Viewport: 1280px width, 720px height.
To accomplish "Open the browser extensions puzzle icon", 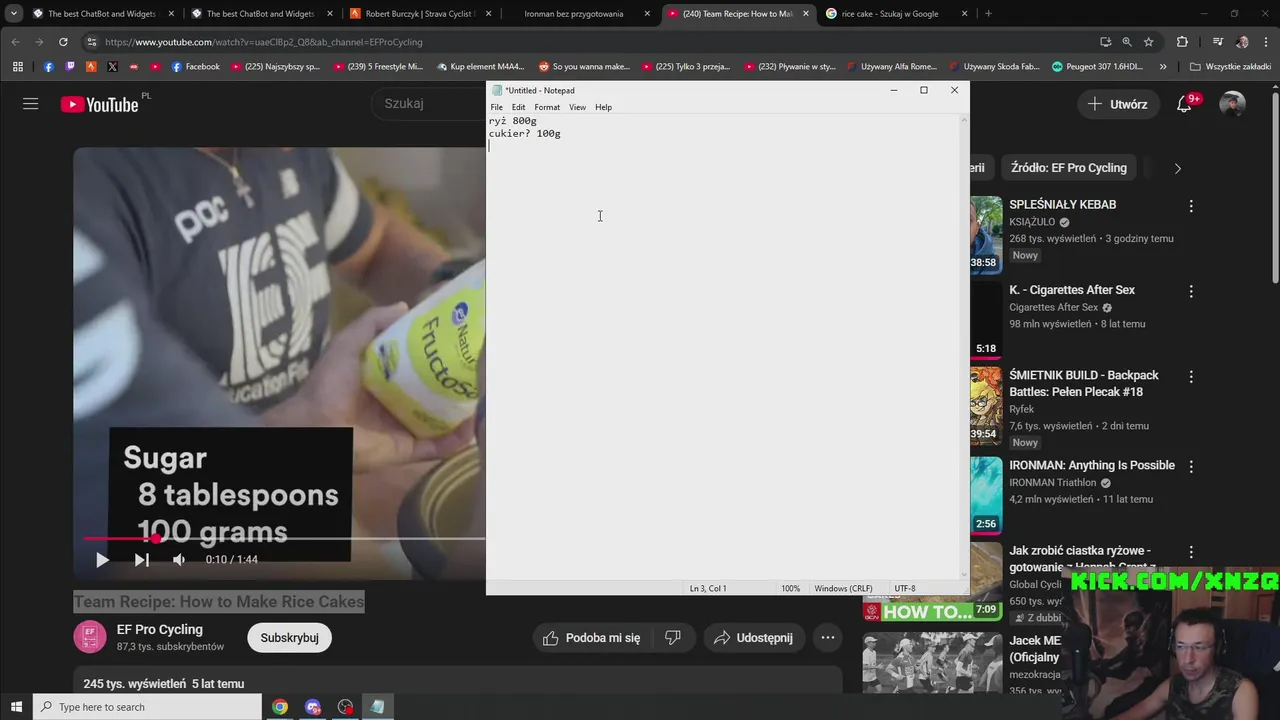I will [x=1182, y=42].
